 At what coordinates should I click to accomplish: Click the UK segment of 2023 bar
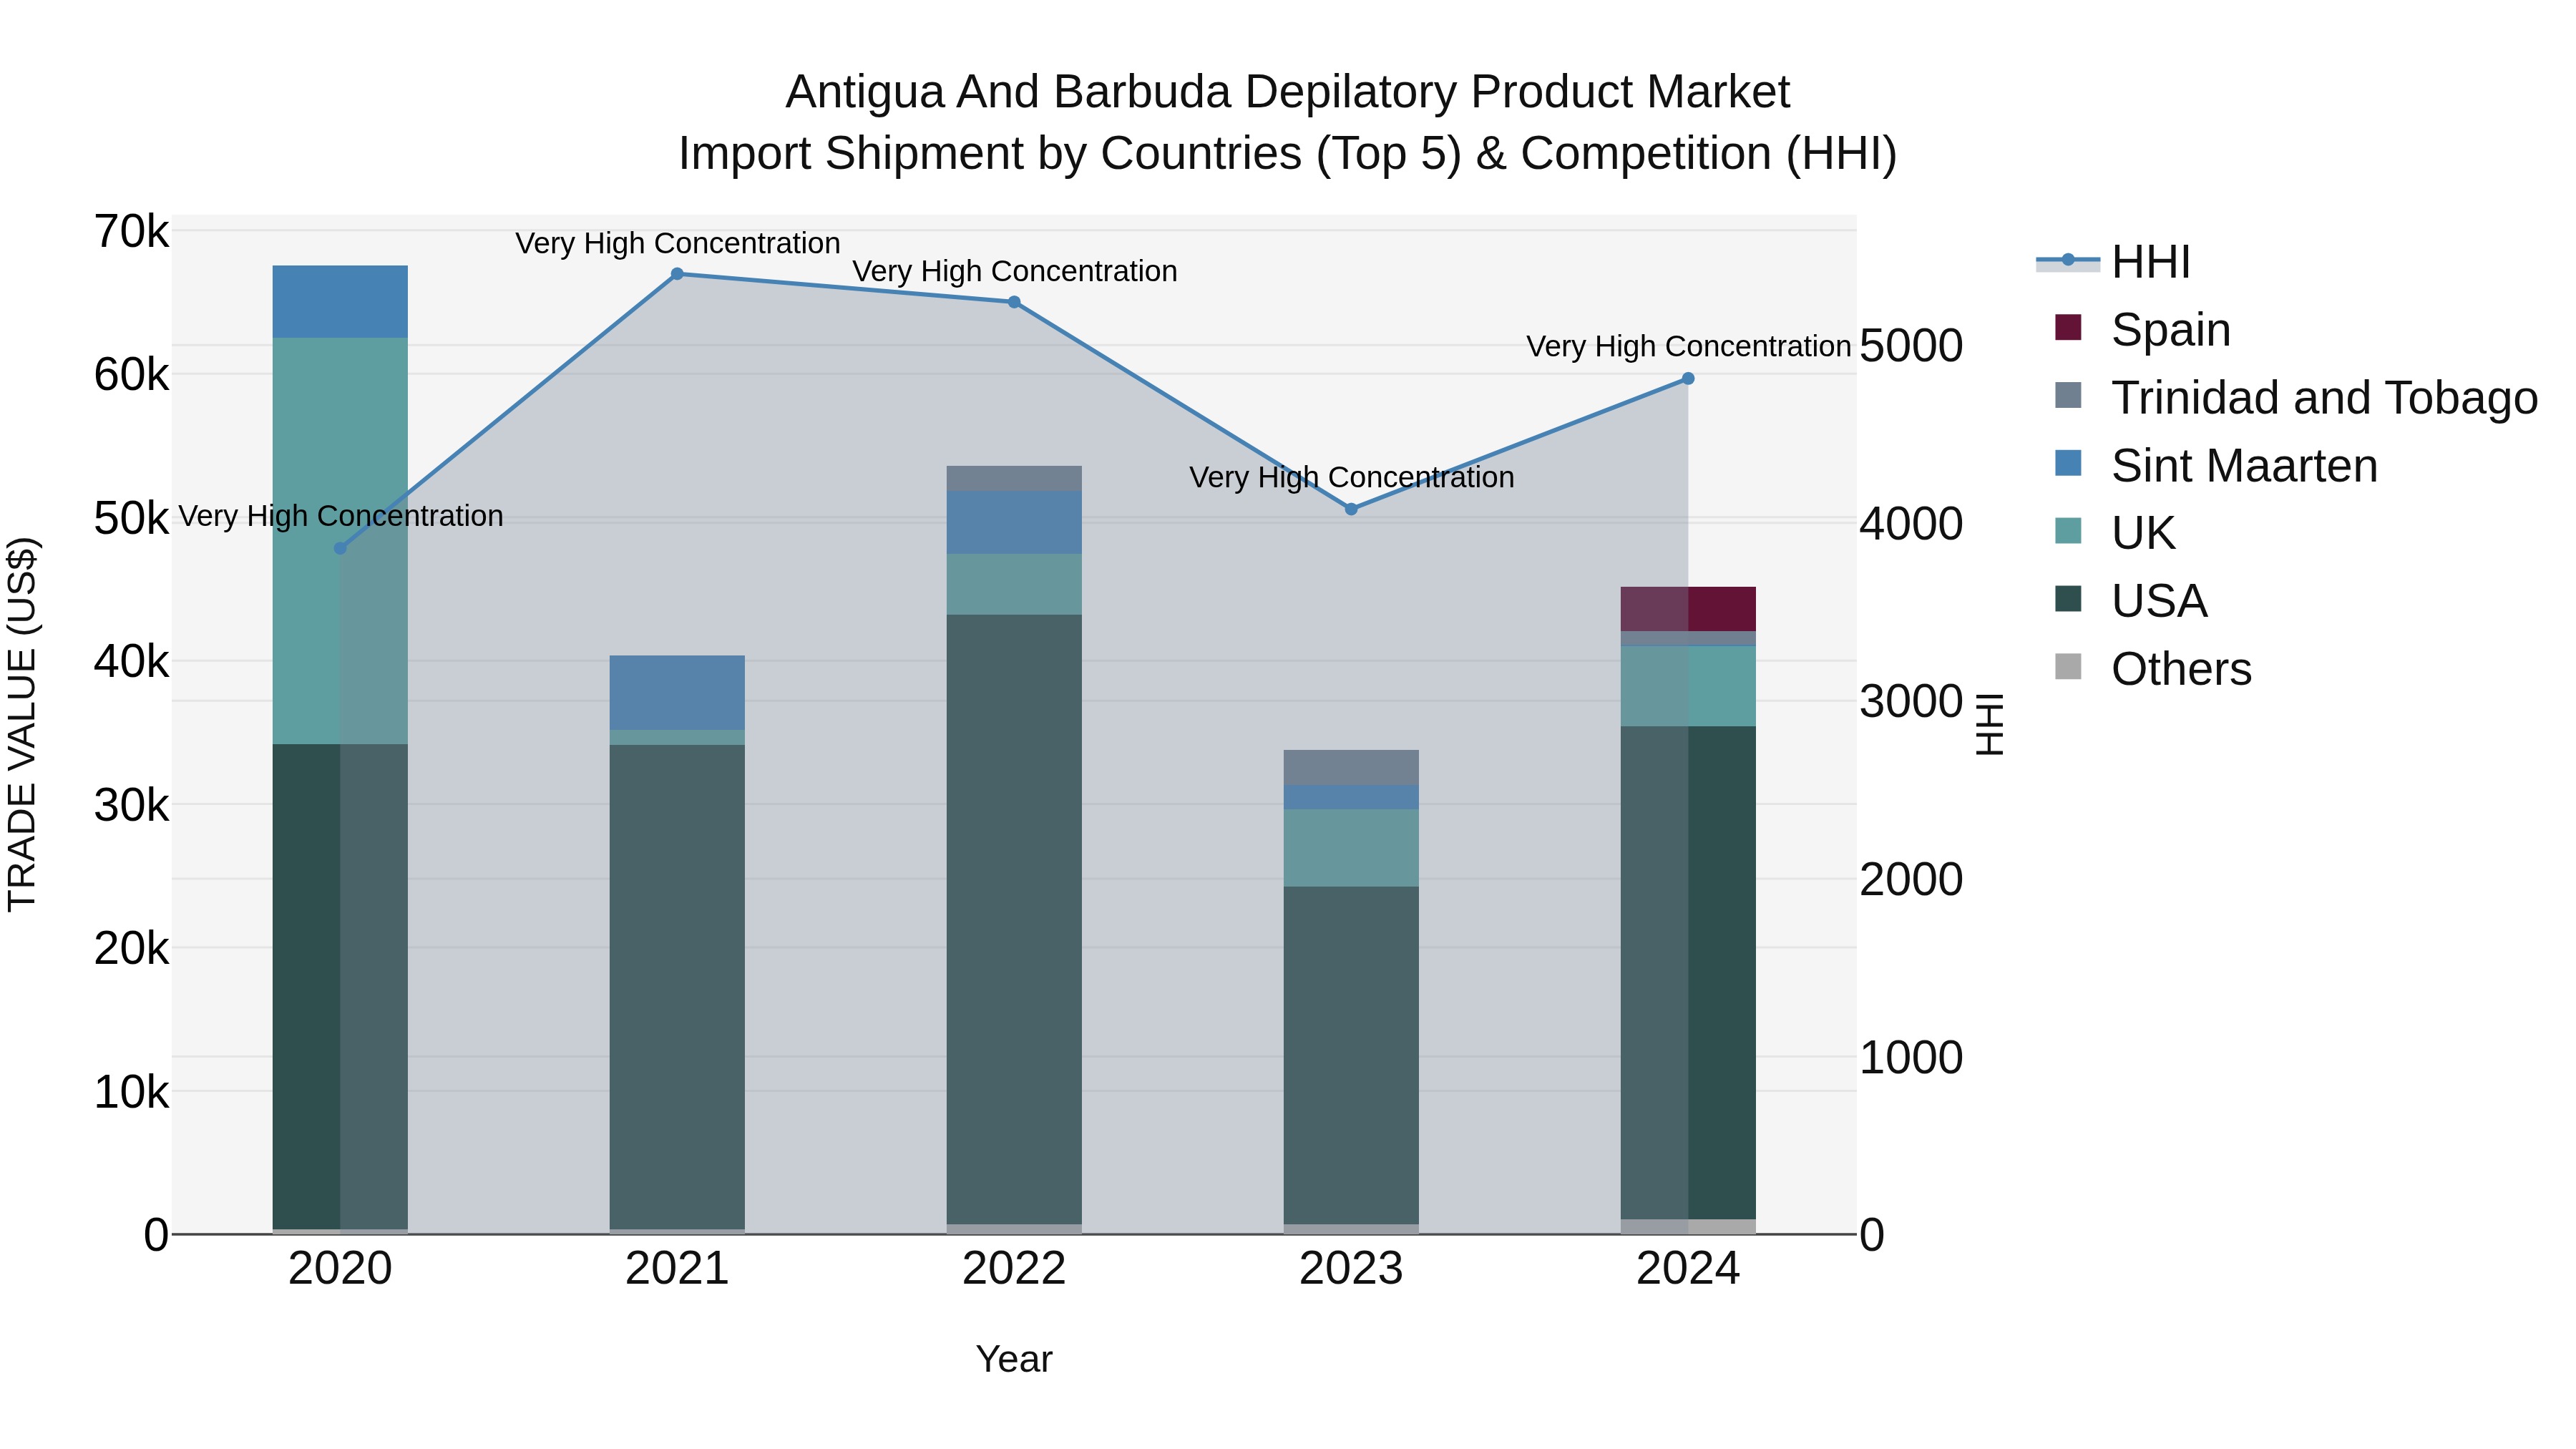pos(1351,848)
